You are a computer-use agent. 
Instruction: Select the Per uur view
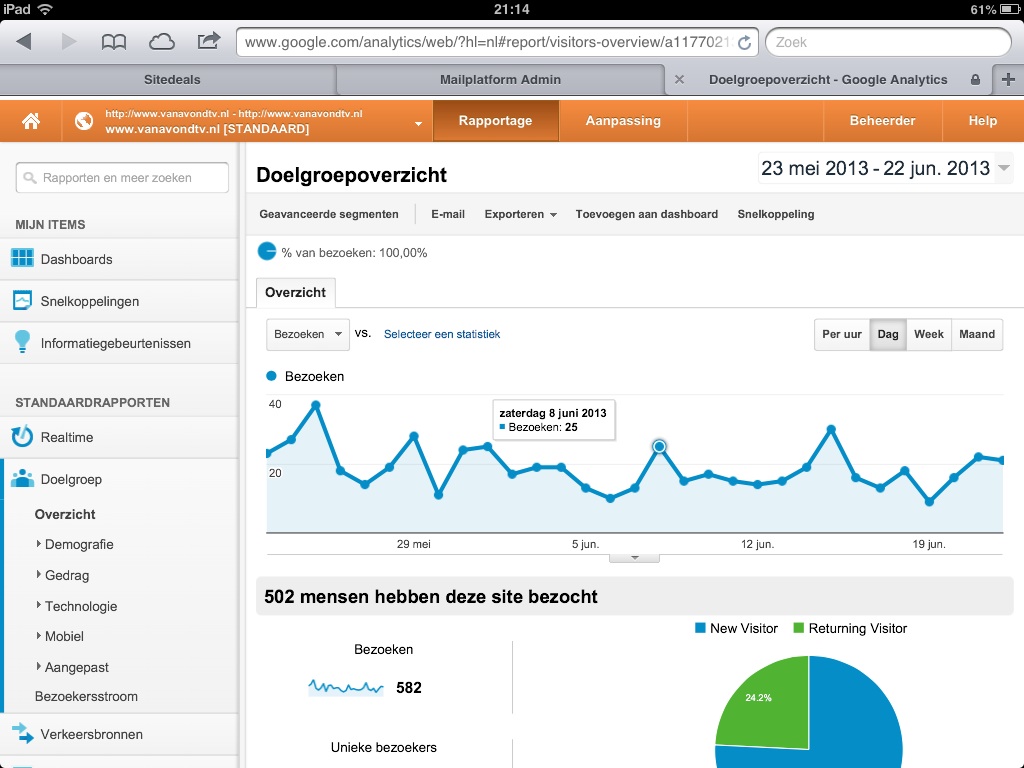pos(842,334)
